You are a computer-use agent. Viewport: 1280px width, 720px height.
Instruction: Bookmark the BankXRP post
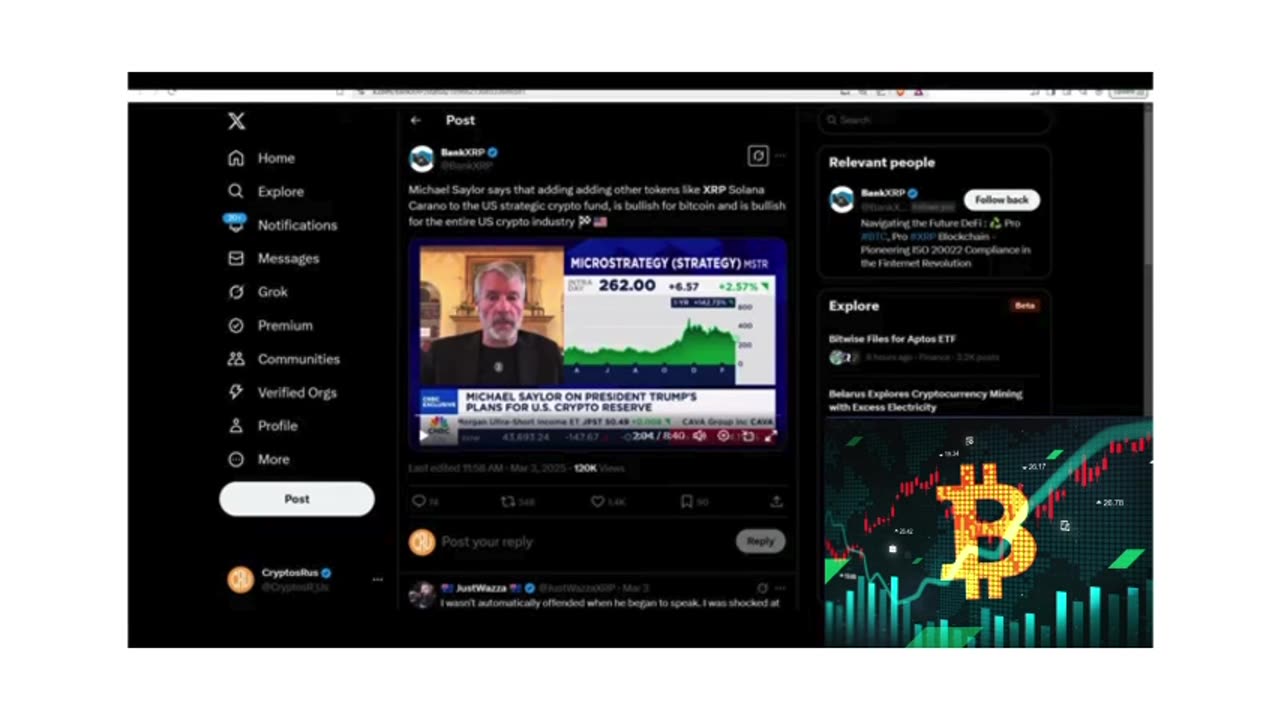click(x=686, y=502)
